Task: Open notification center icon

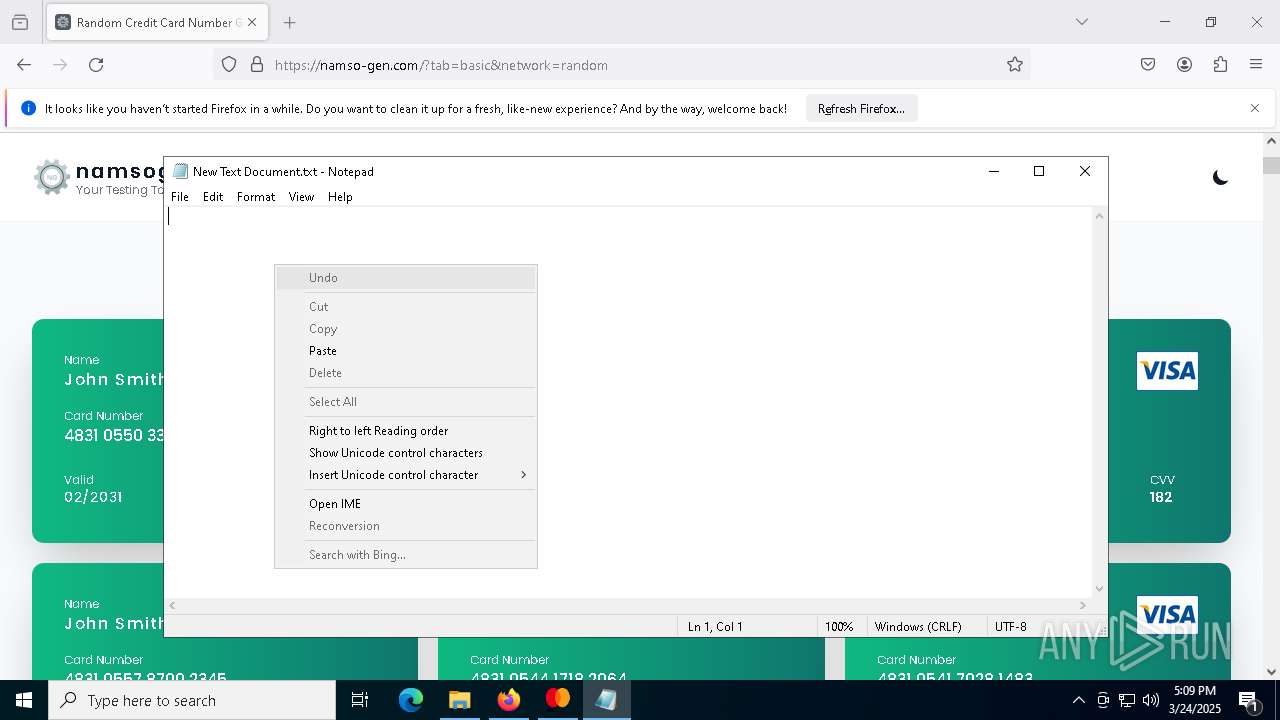Action: pyautogui.click(x=1249, y=700)
